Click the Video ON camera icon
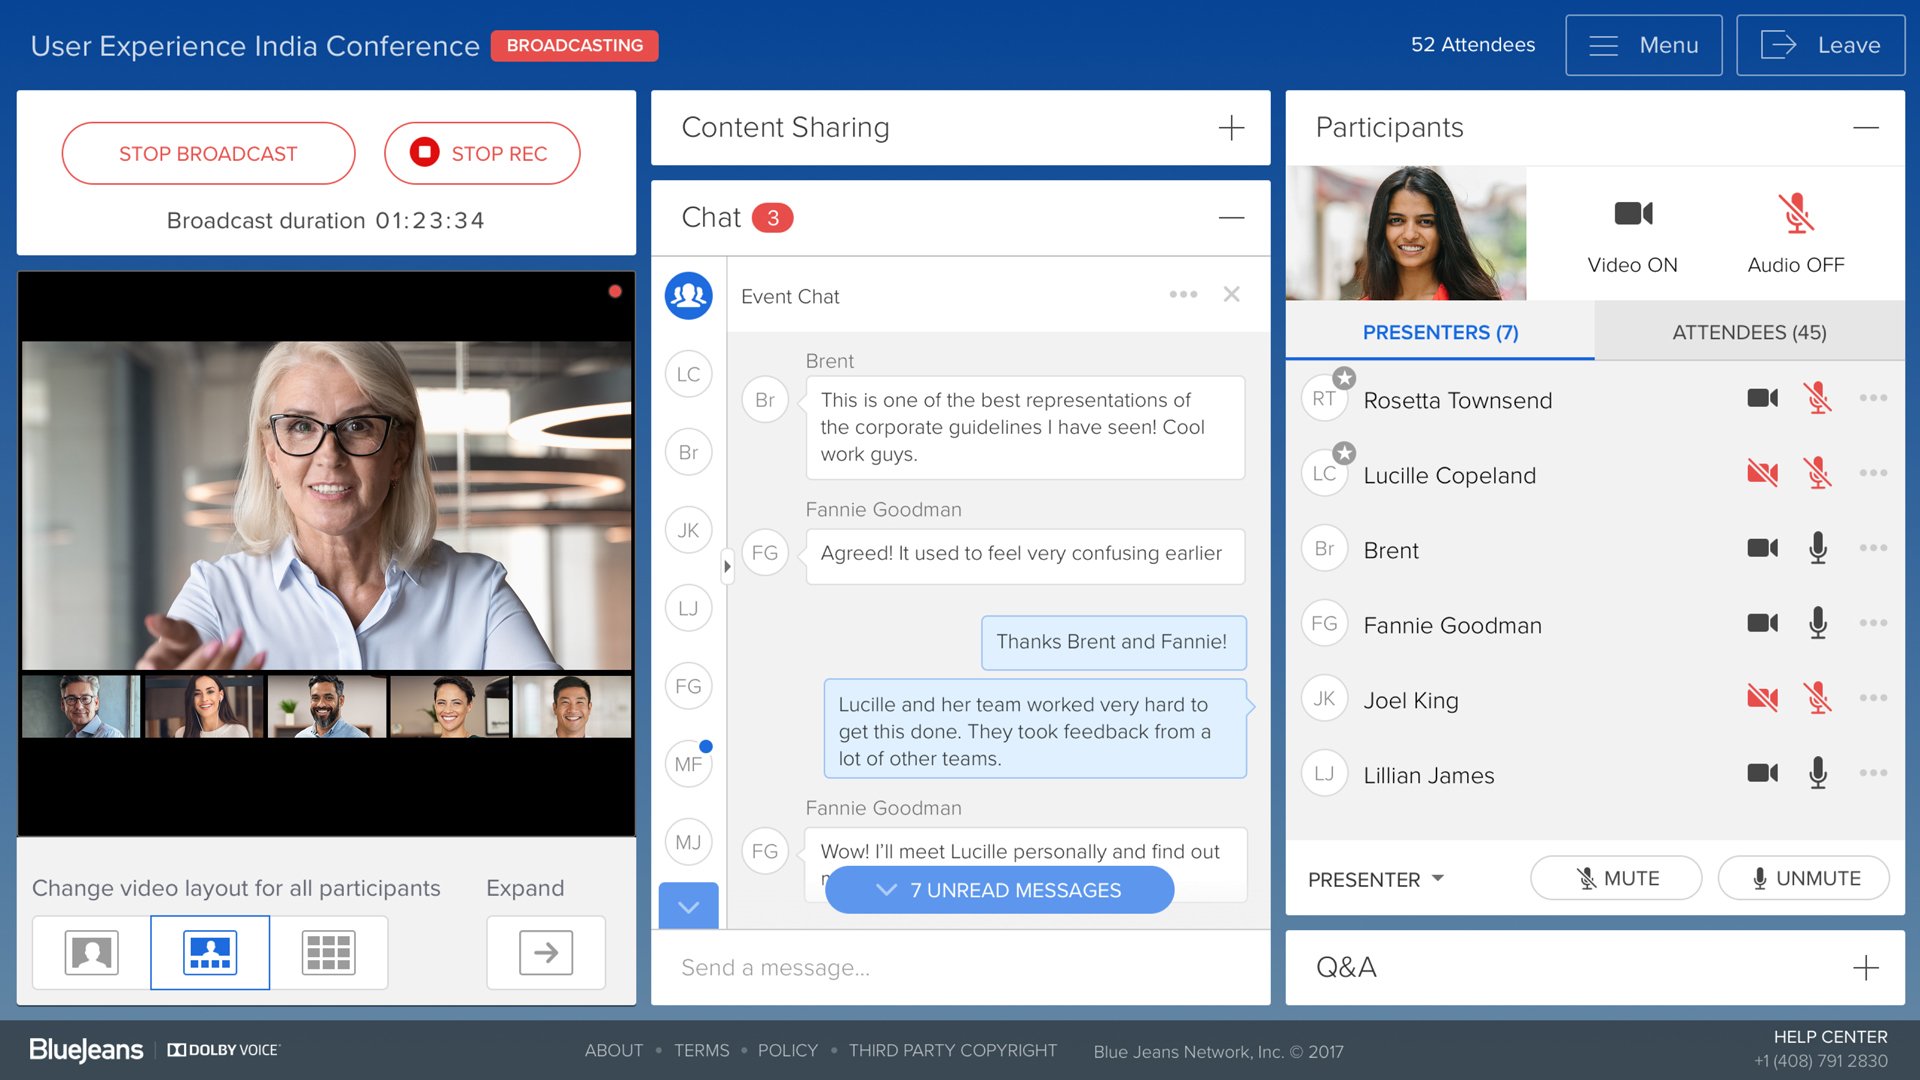The image size is (1920, 1080). point(1632,213)
